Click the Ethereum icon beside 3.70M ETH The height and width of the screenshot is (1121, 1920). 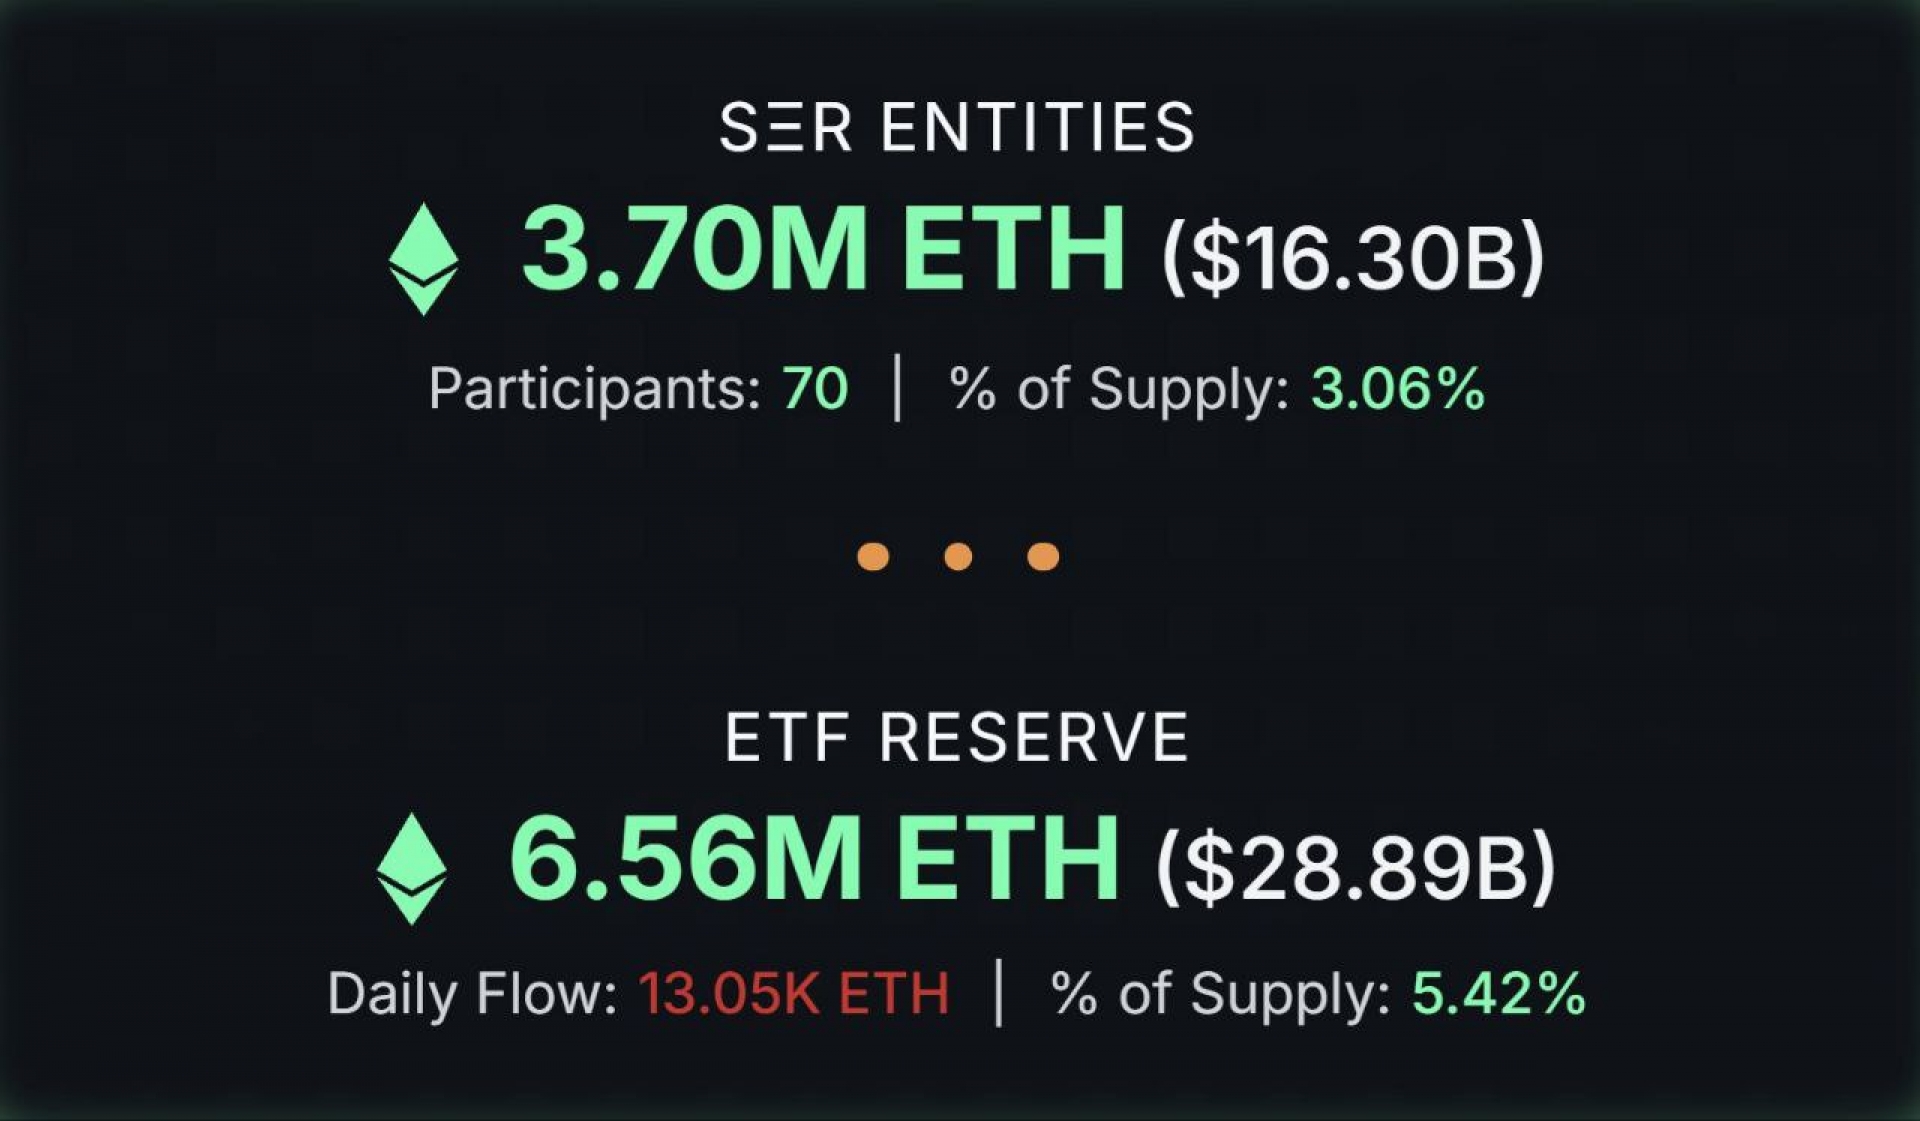pyautogui.click(x=423, y=259)
